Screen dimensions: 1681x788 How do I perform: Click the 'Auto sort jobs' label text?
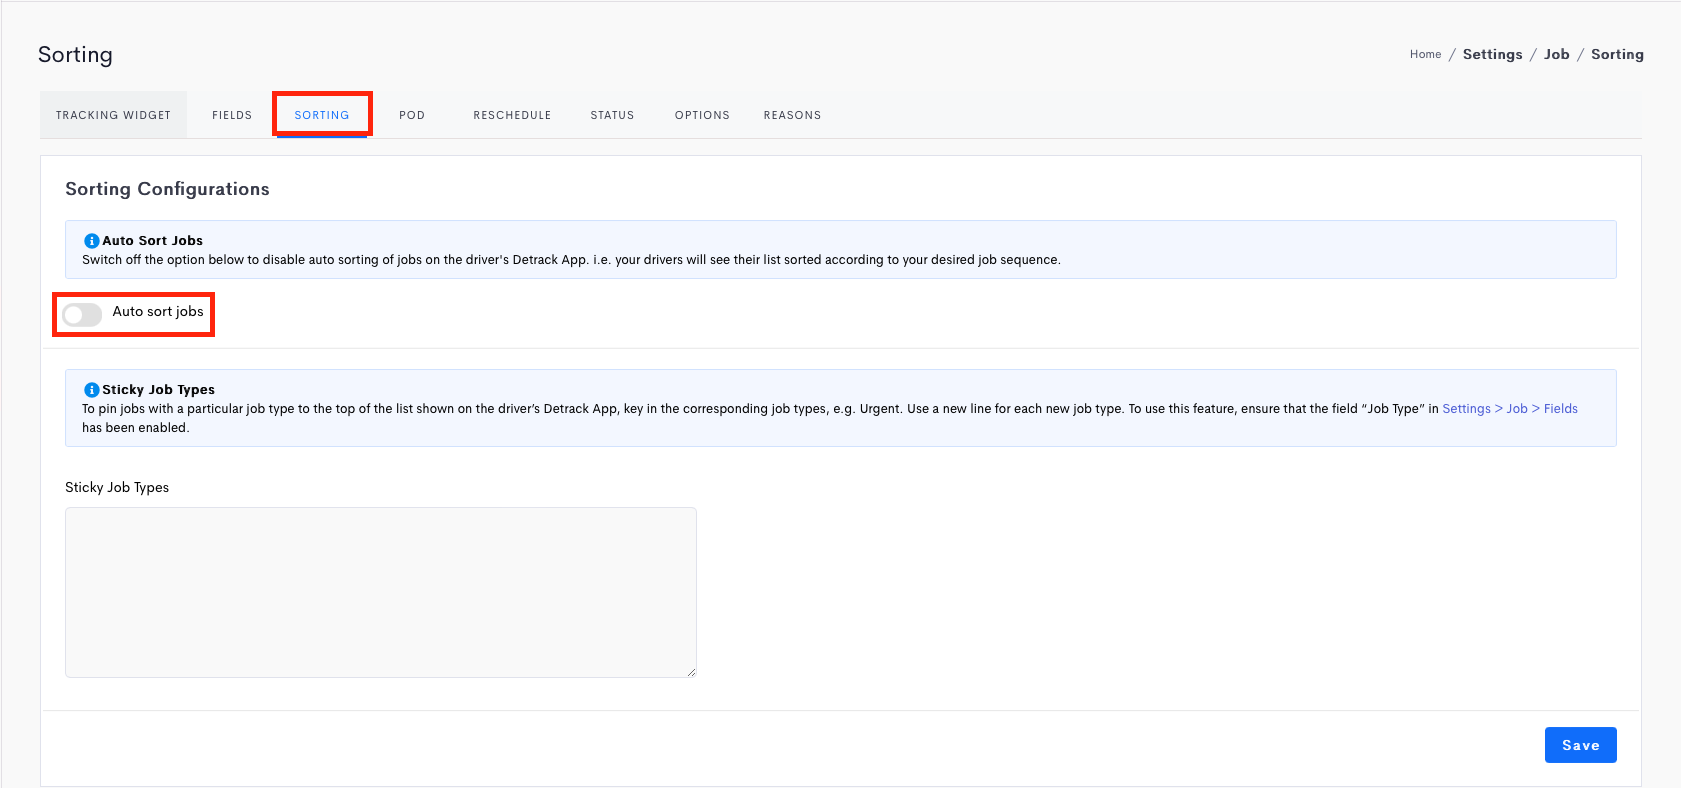coord(158,312)
